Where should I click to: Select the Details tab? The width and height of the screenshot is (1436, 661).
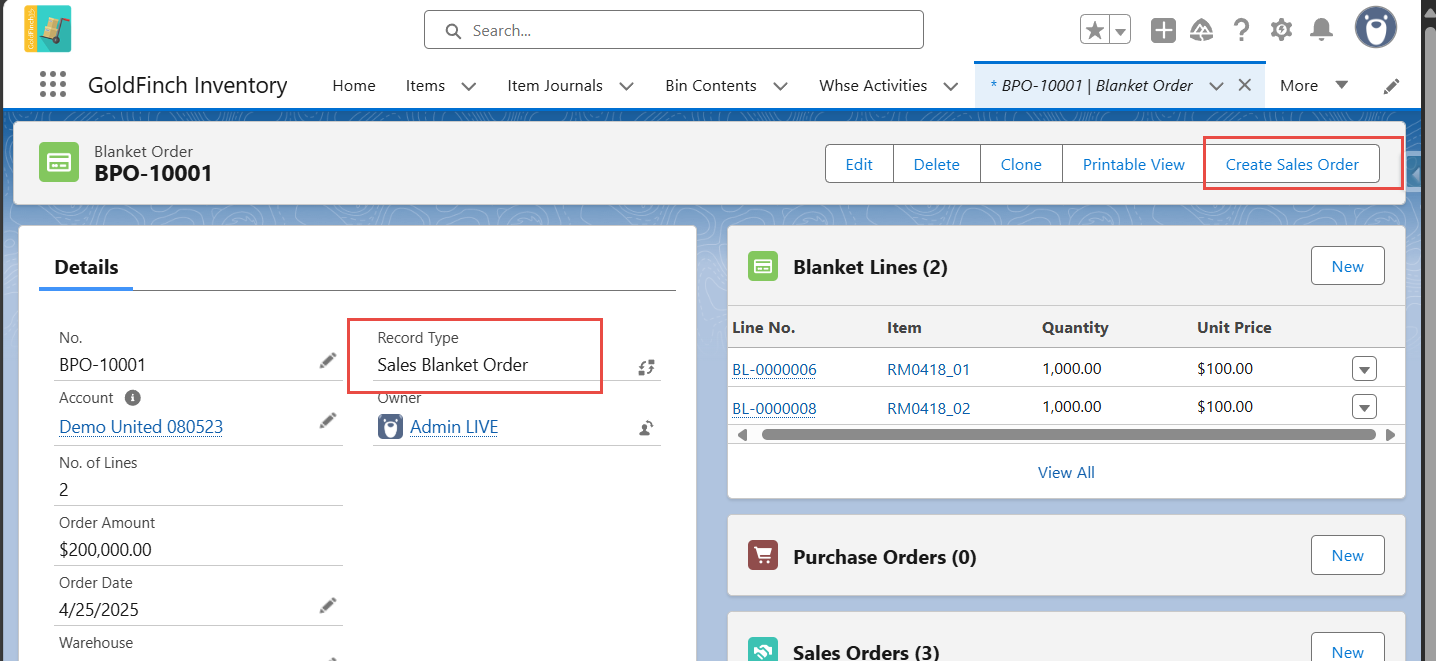coord(86,267)
